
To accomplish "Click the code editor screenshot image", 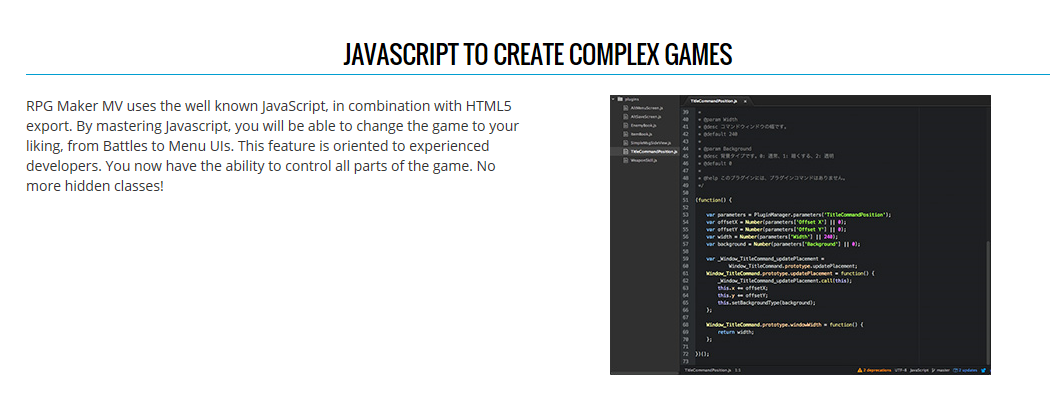I will click(800, 235).
